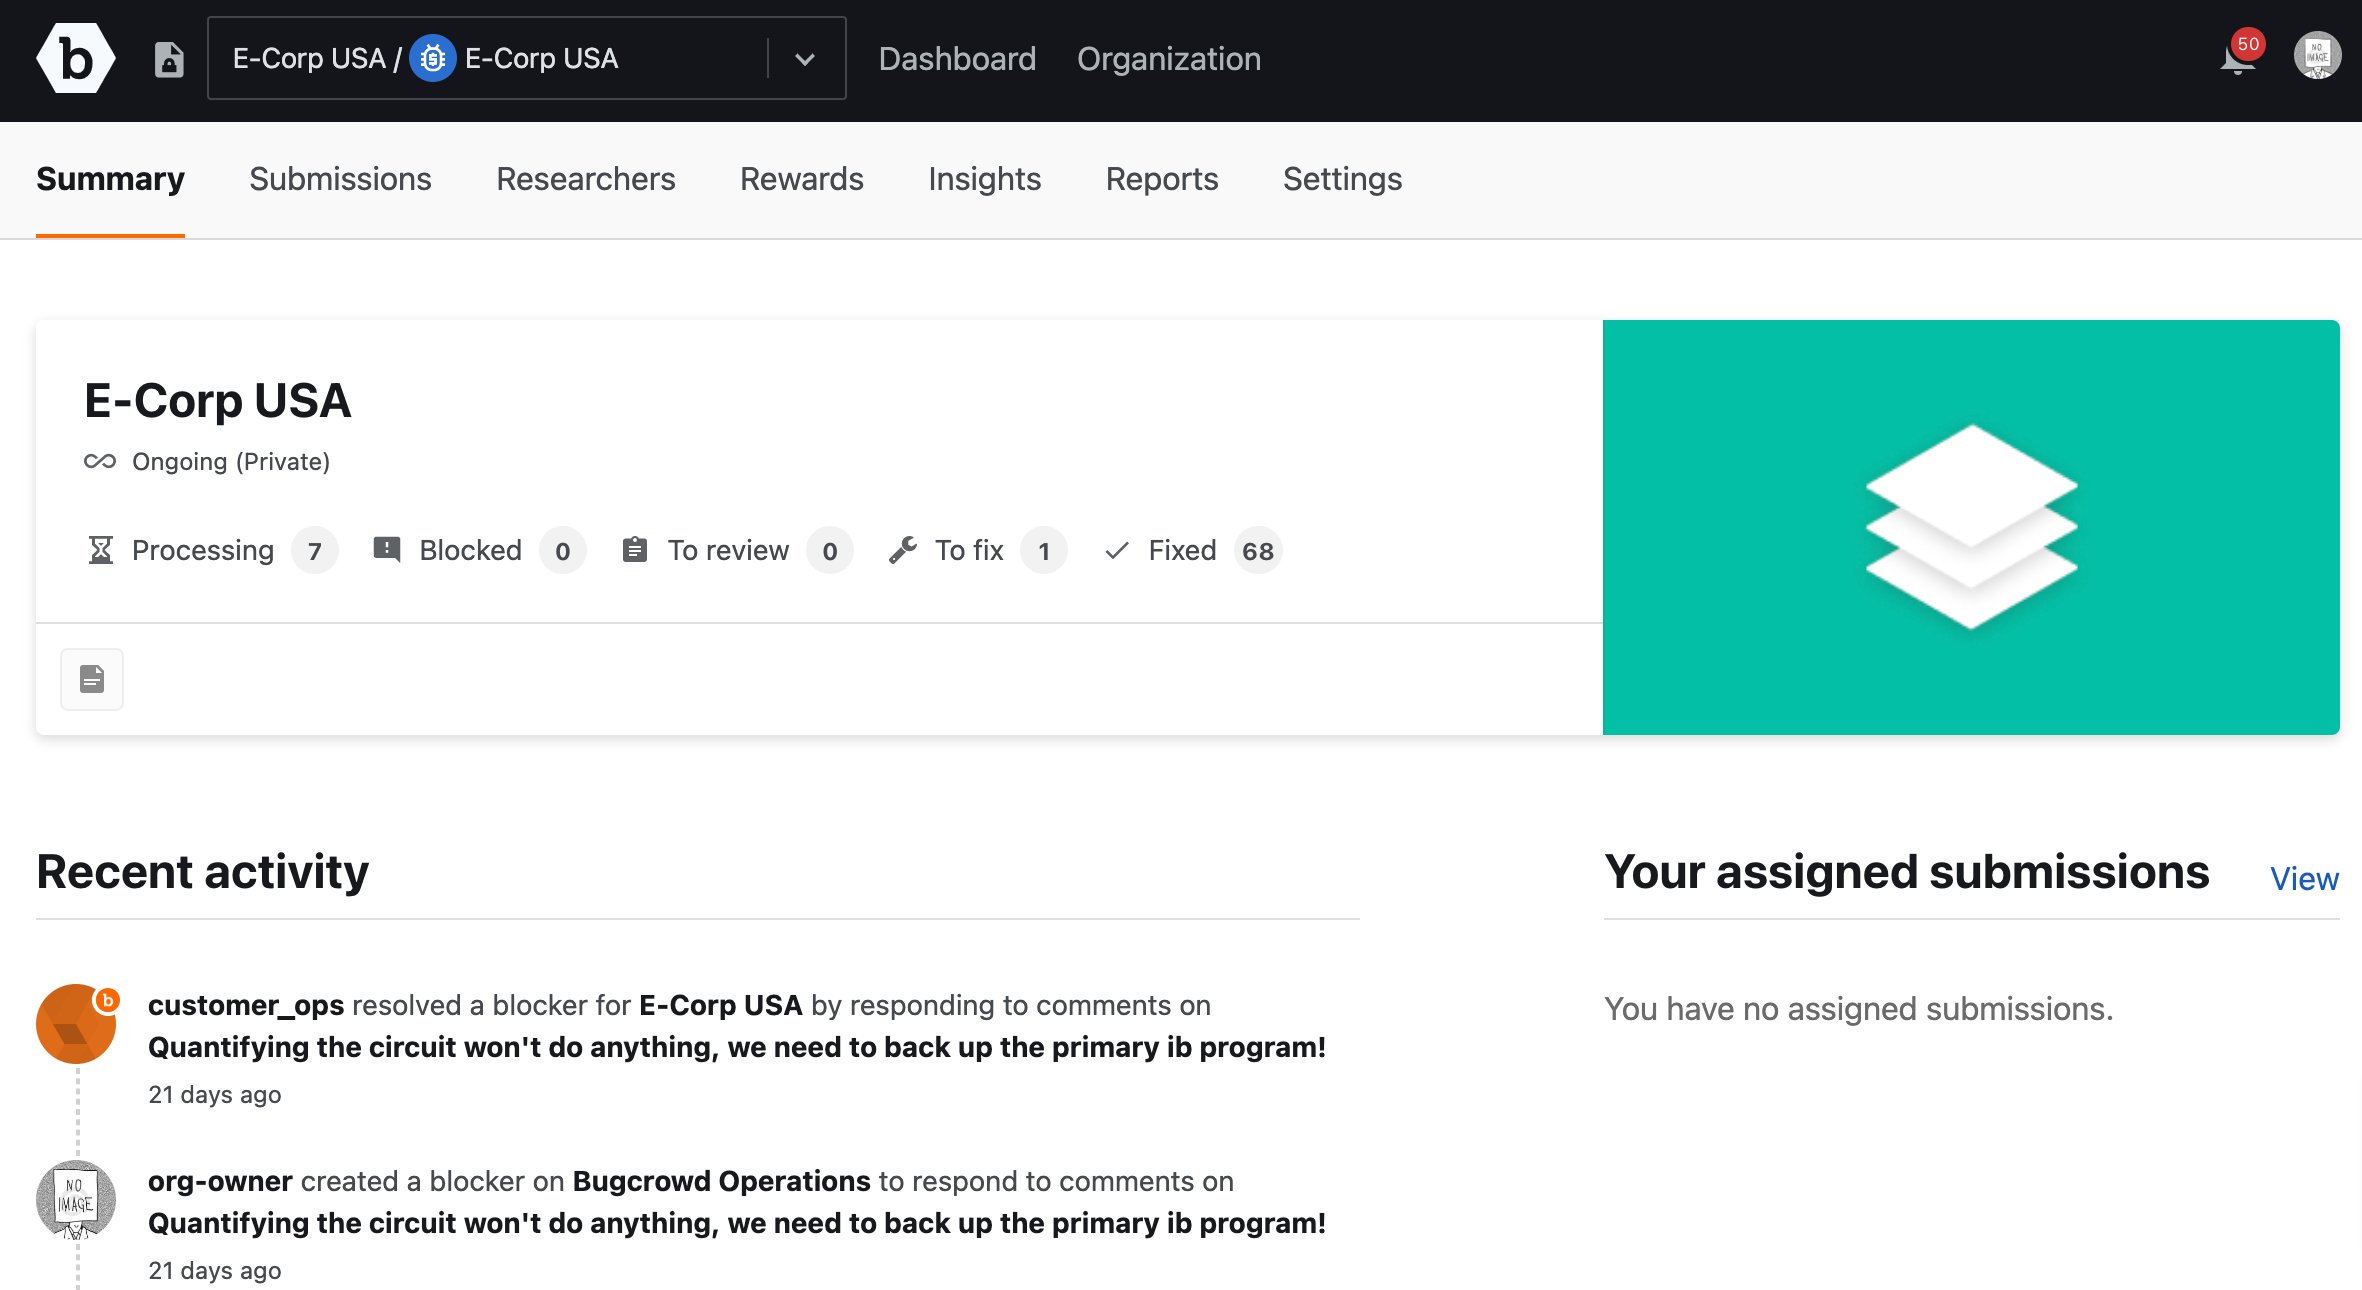Switch to the Reports tab
Viewport: 2362px width, 1290px height.
point(1162,179)
